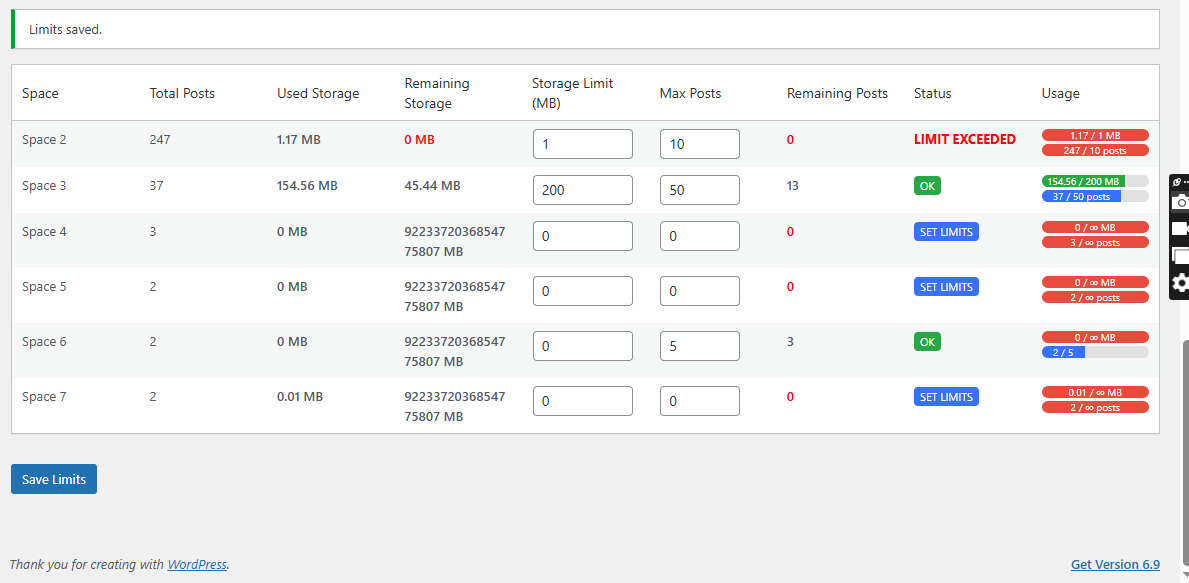Click the overlapping windows icon in side panel
Image resolution: width=1189 pixels, height=583 pixels.
coord(1180,255)
